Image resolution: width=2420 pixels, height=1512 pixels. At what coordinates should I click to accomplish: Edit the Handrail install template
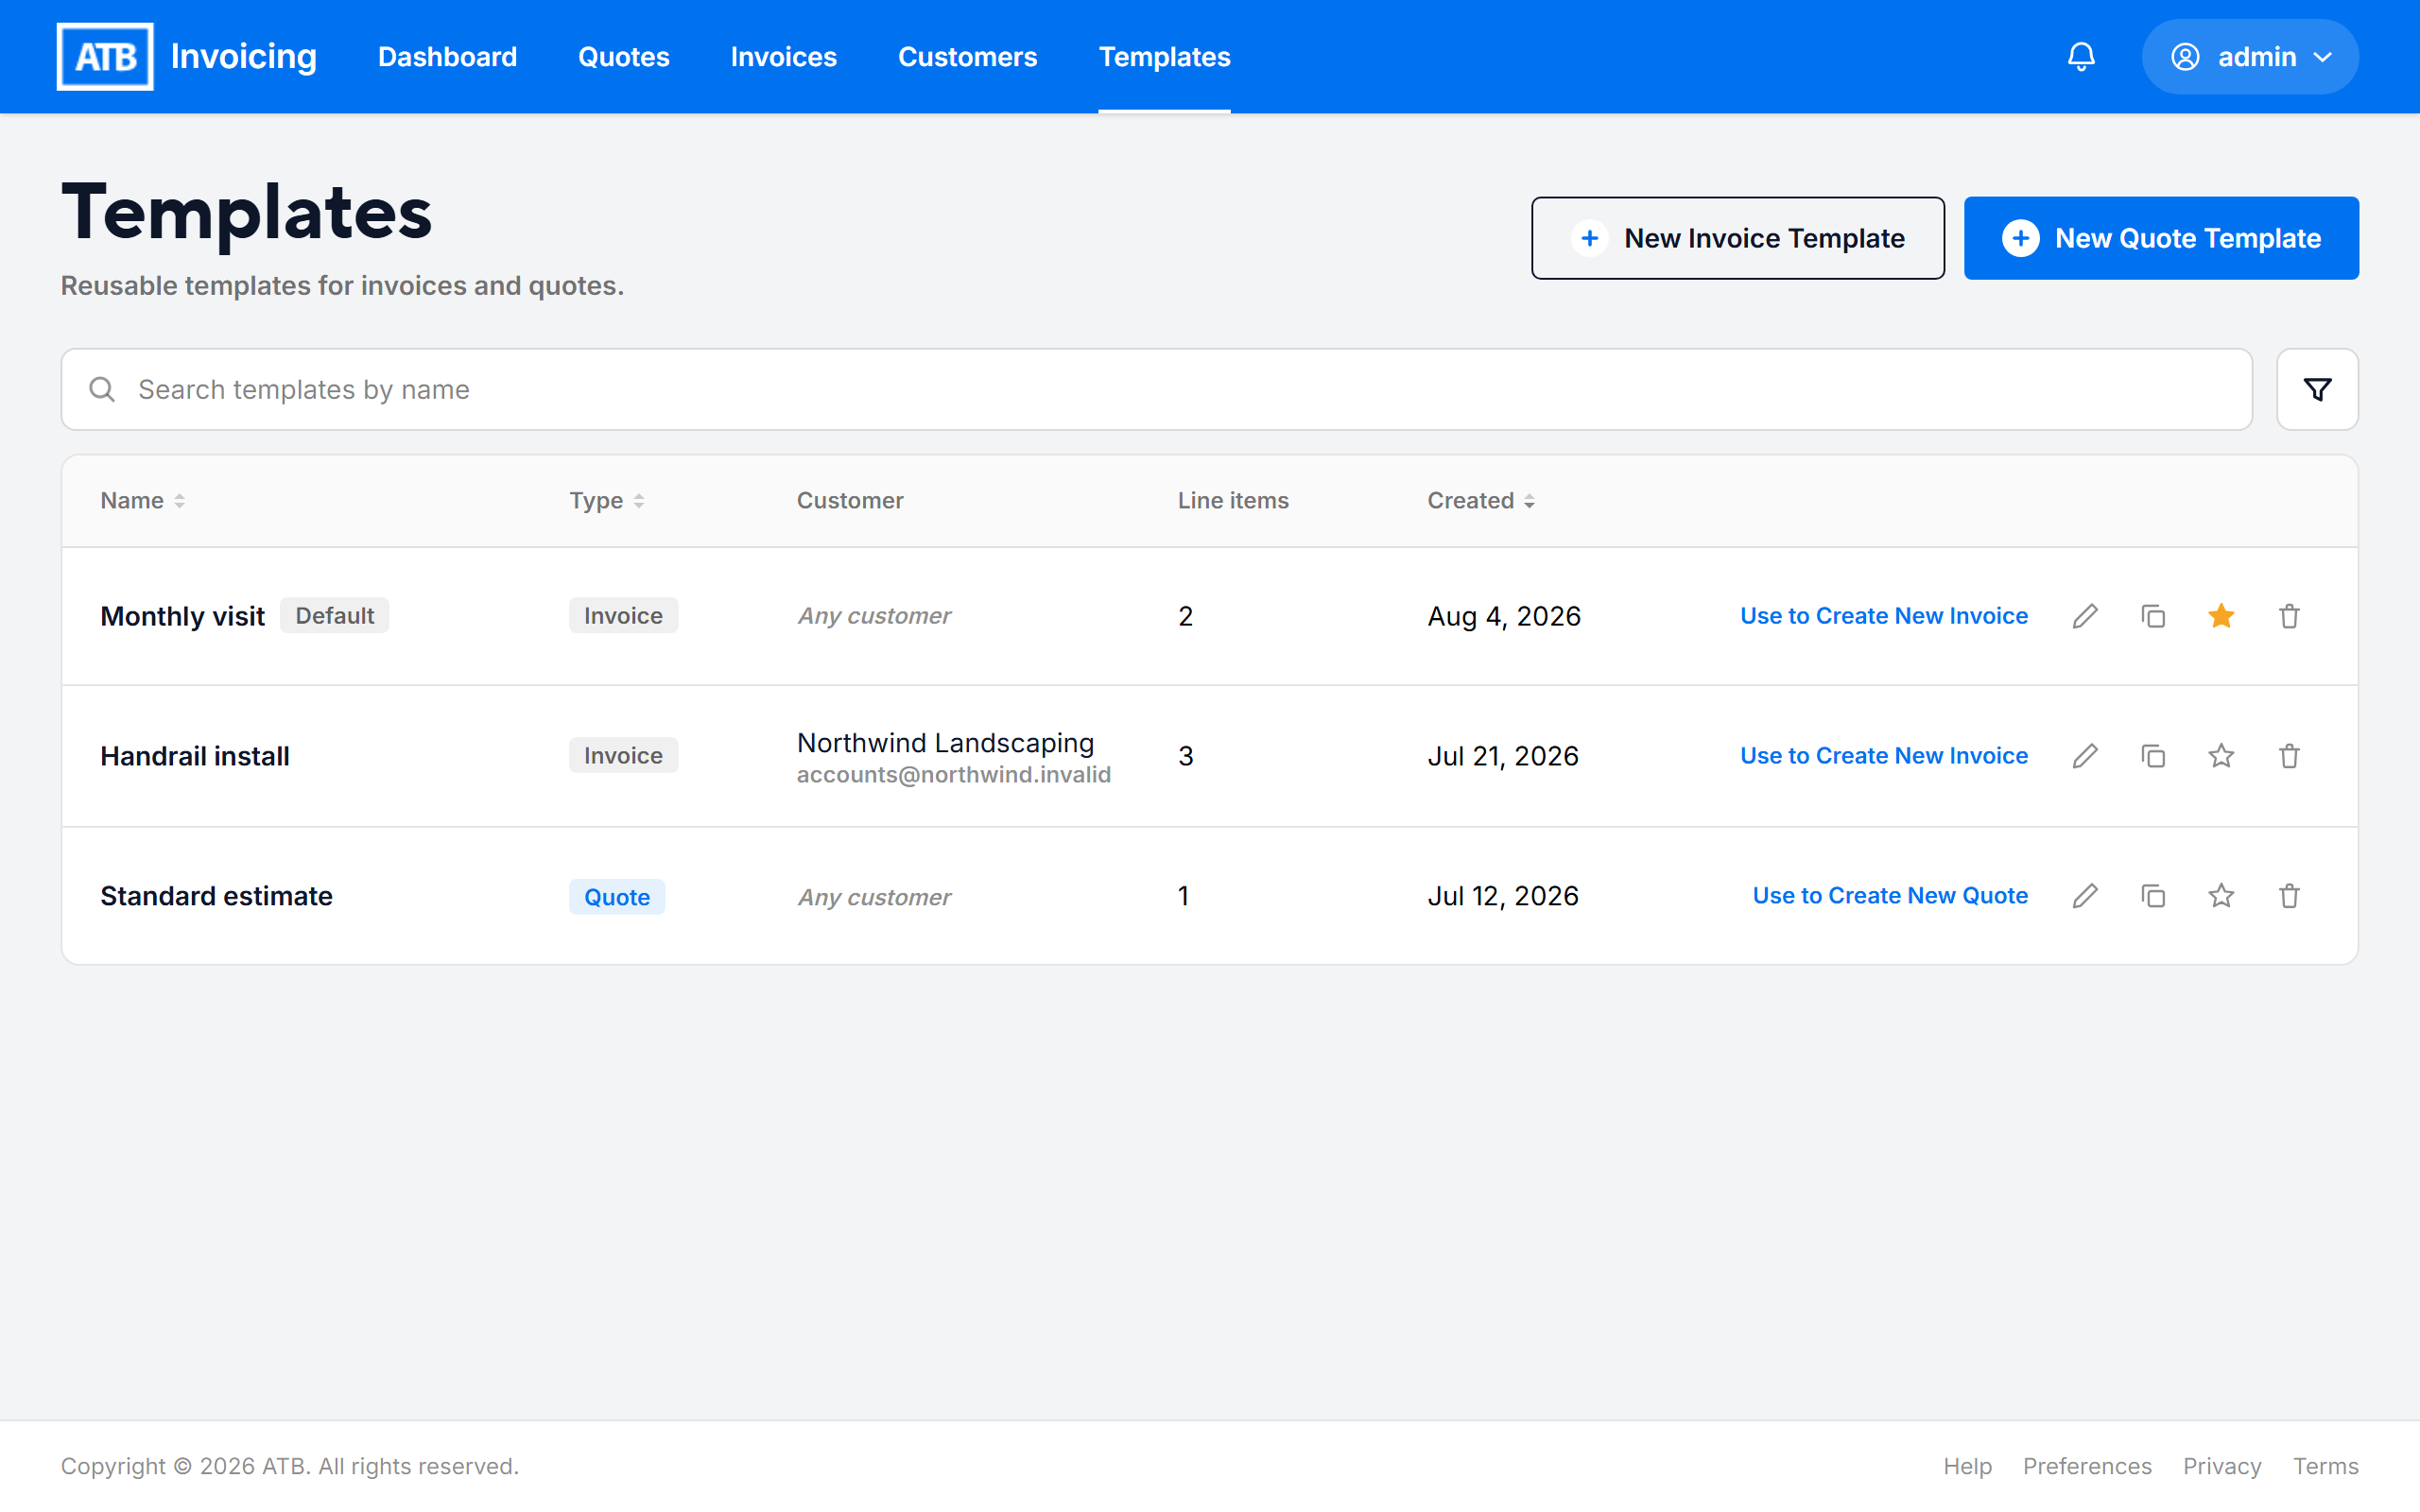pos(2085,756)
